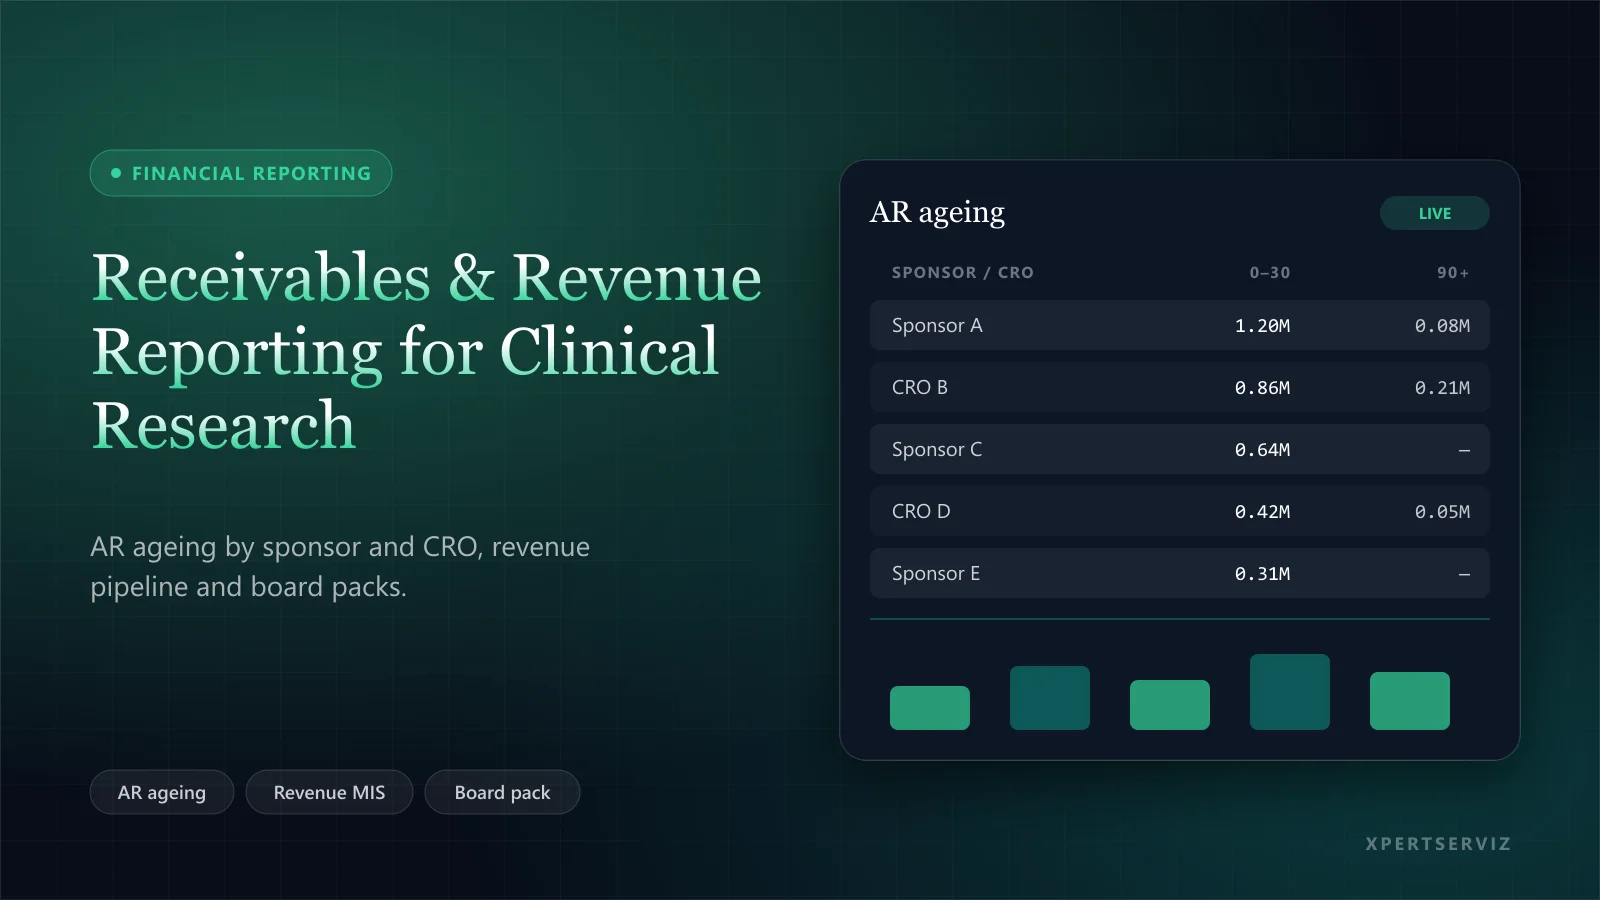Click the 0.64M value for Sponsor C
This screenshot has width=1600, height=900.
1262,450
